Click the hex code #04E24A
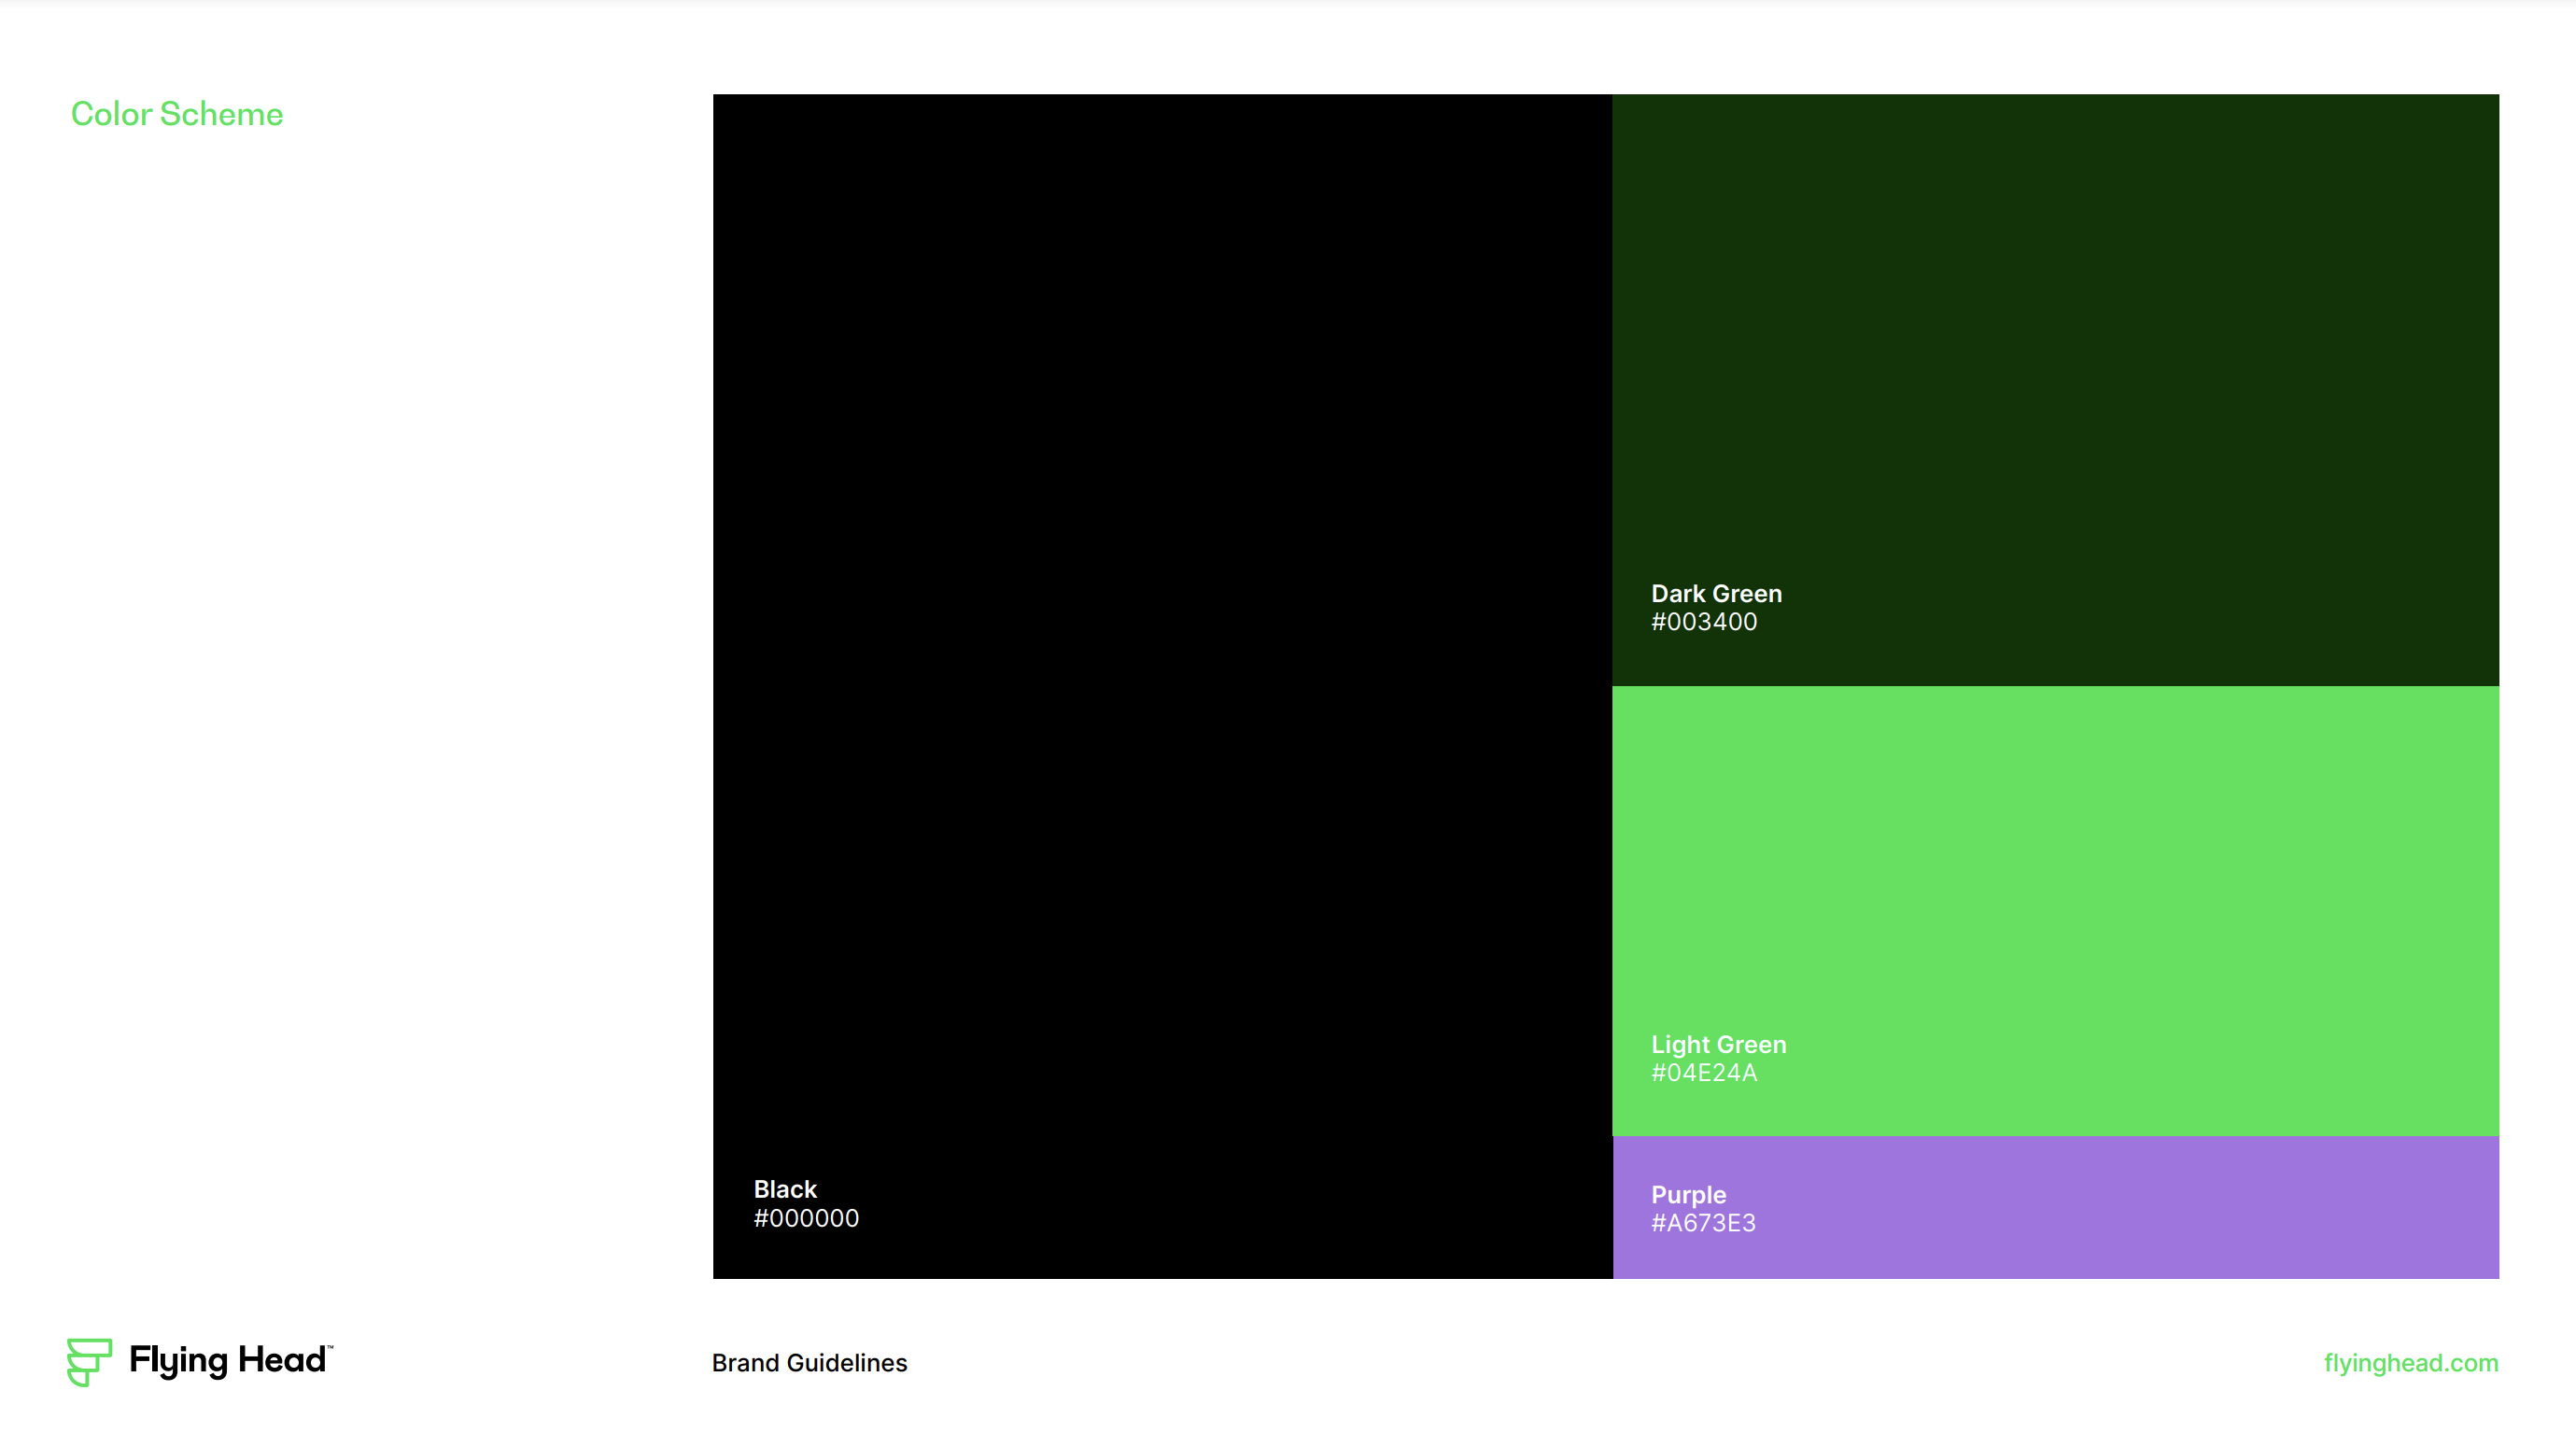Image resolution: width=2576 pixels, height=1447 pixels. (1705, 1073)
